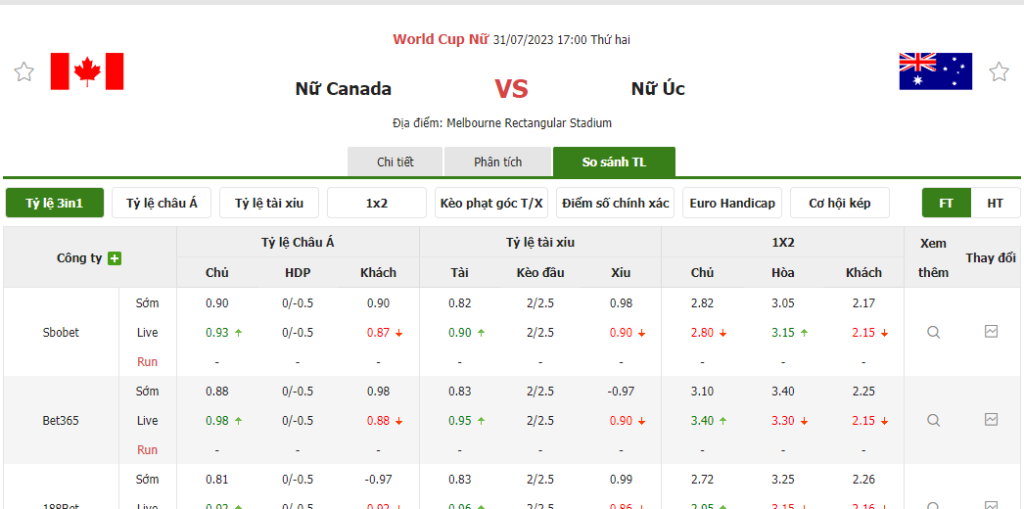Select the So sánh TL tab
The width and height of the screenshot is (1024, 509).
coord(614,162)
